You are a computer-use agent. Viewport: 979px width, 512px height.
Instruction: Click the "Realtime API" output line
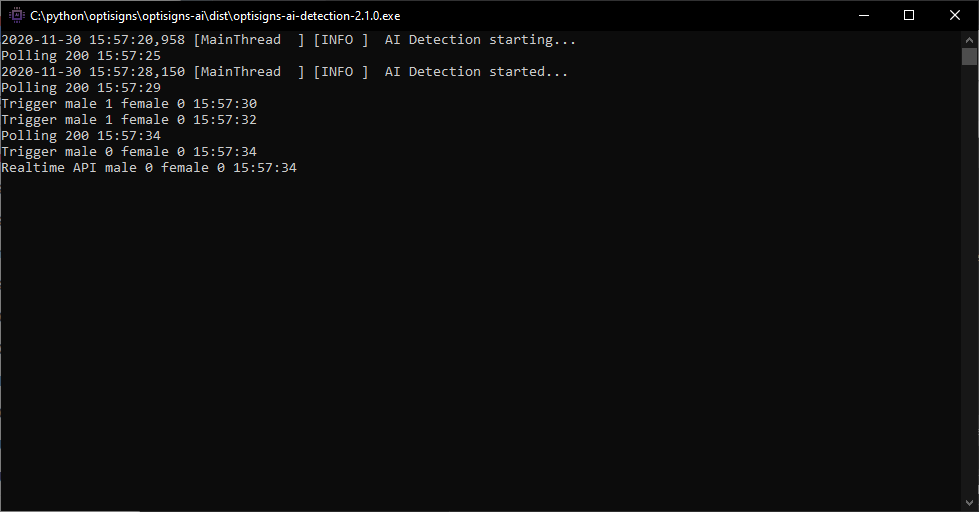pyautogui.click(x=149, y=168)
